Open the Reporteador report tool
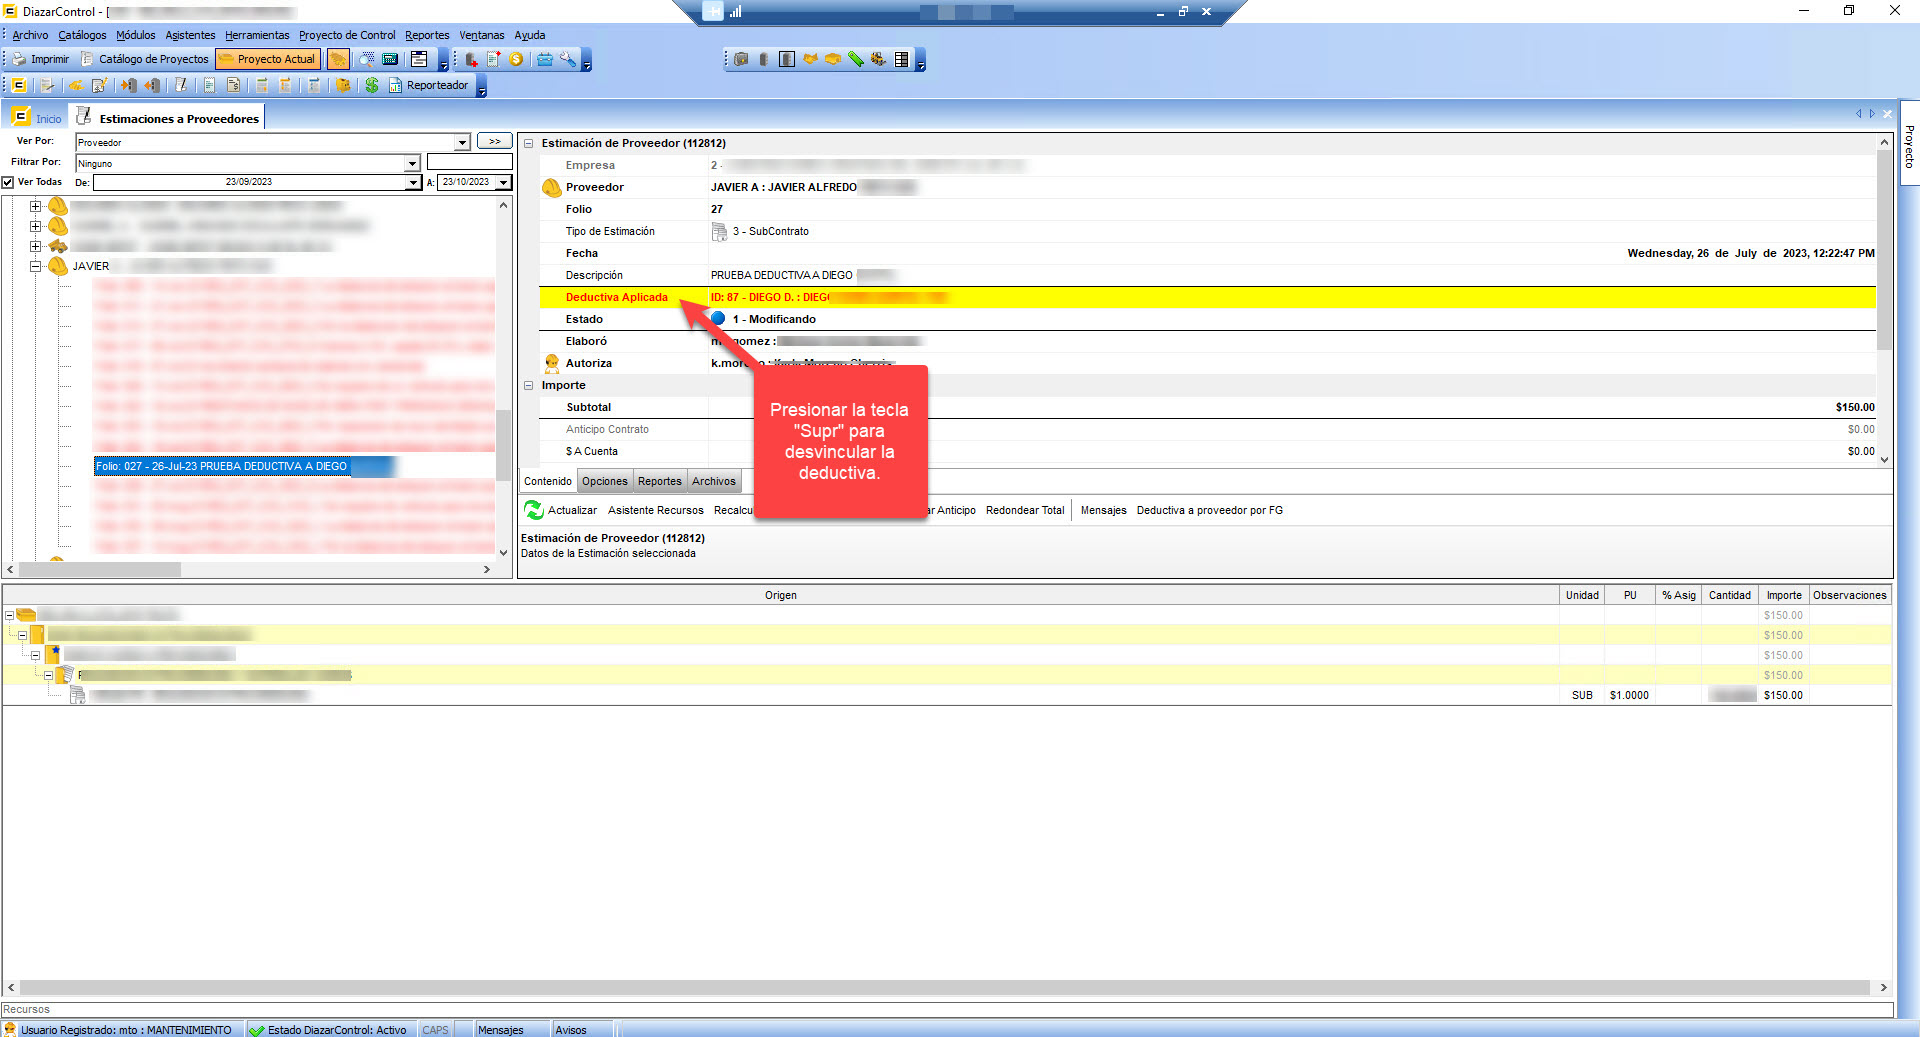The height and width of the screenshot is (1037, 1920). [429, 86]
